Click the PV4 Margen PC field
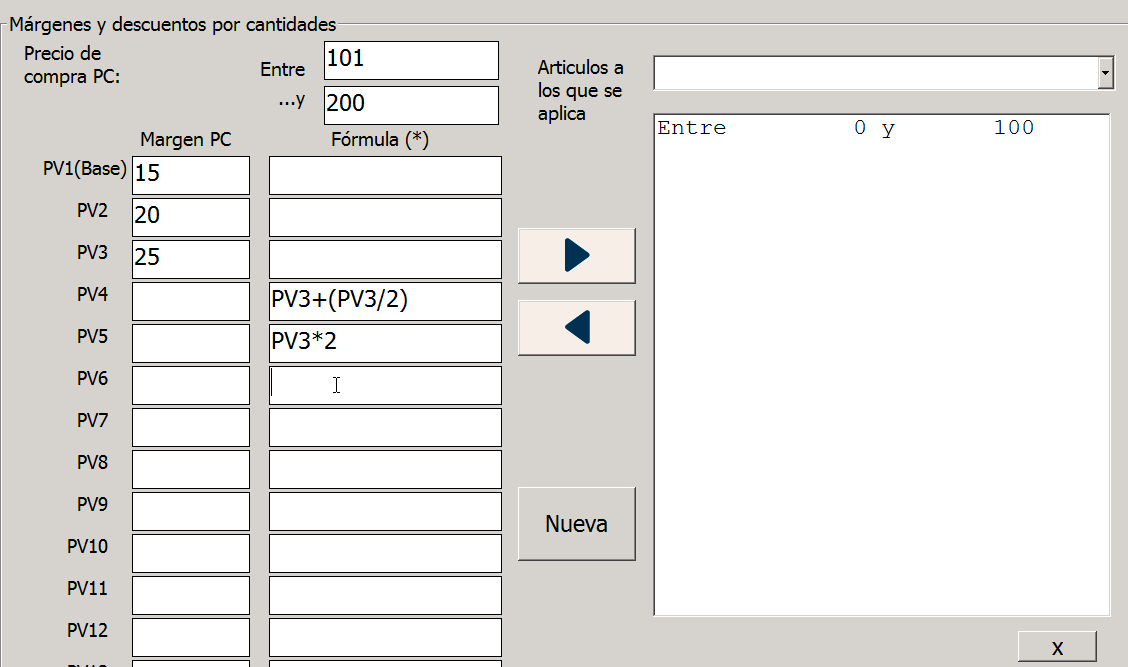The image size is (1128, 667). click(x=190, y=301)
